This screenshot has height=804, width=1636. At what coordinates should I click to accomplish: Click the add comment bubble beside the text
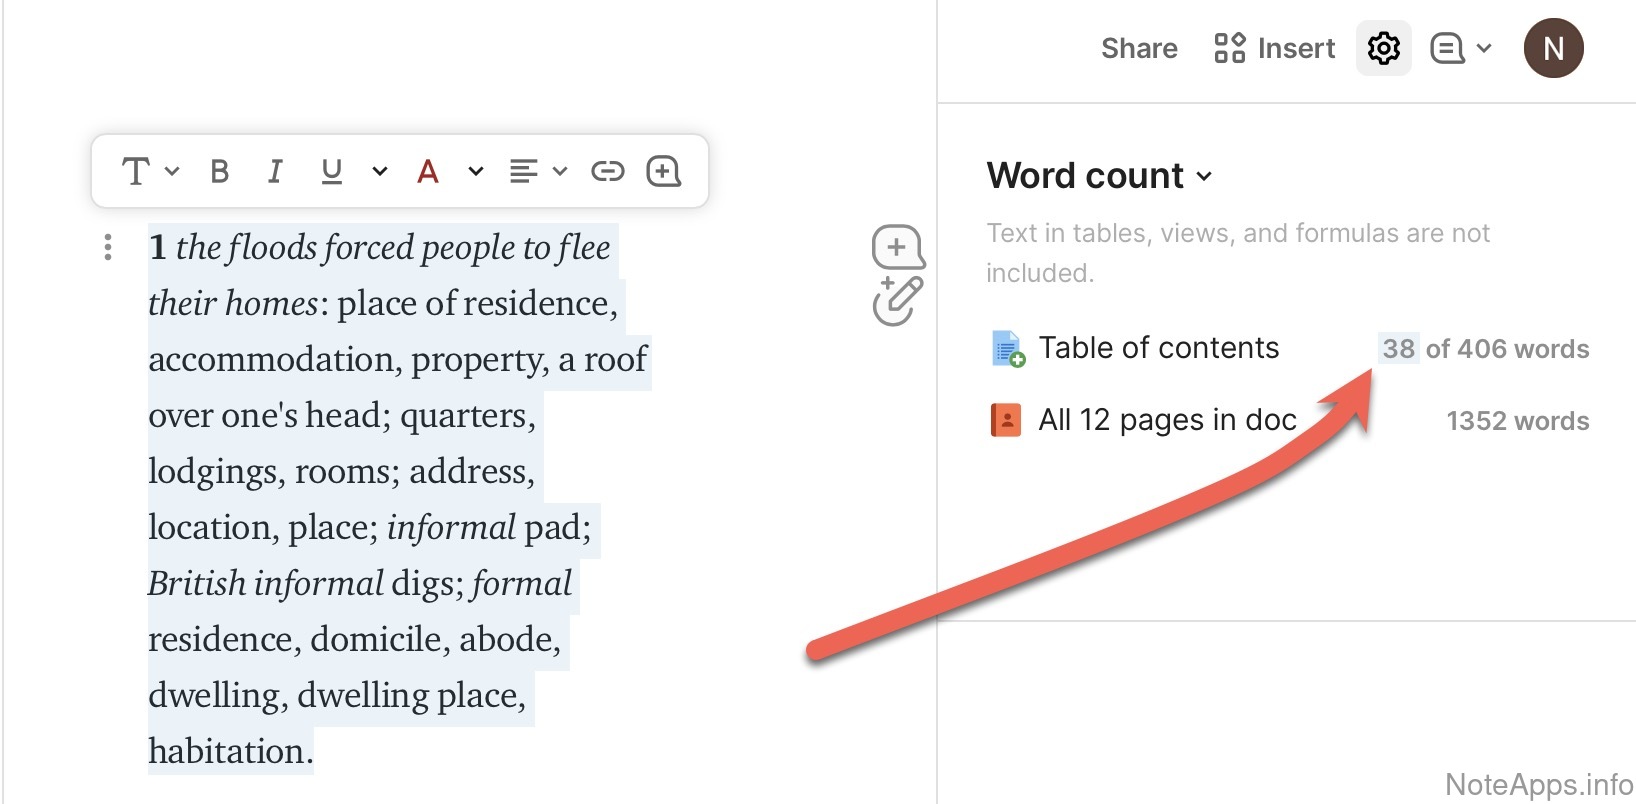click(897, 247)
